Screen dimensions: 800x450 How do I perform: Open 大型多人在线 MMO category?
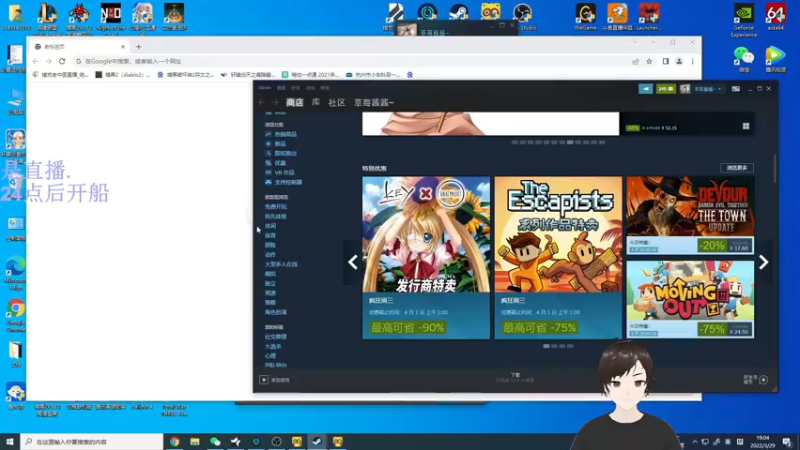(x=281, y=264)
